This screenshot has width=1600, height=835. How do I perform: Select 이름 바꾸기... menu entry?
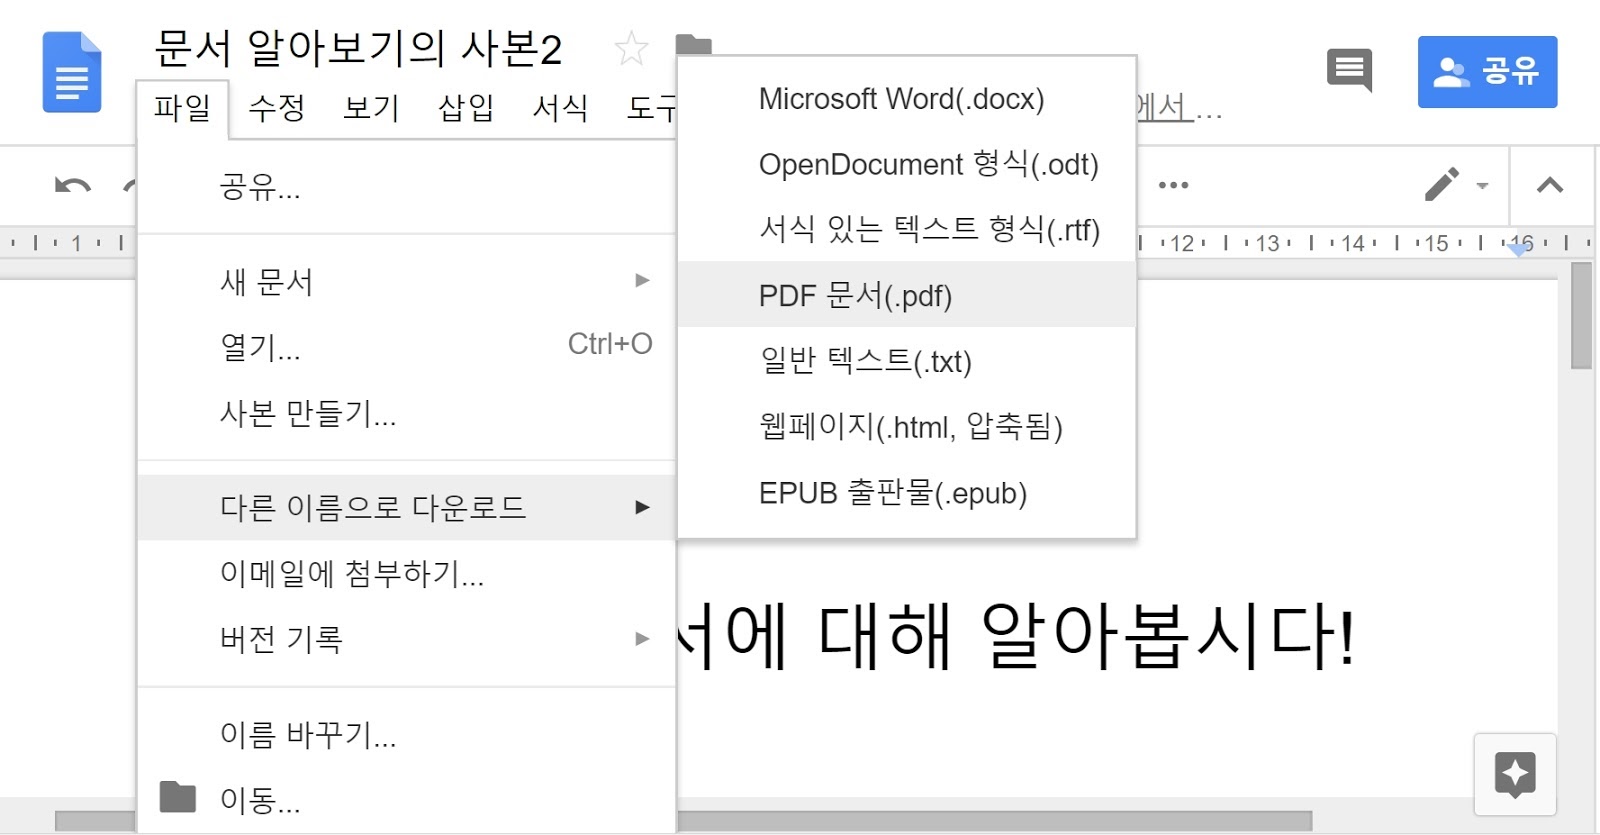(x=407, y=734)
